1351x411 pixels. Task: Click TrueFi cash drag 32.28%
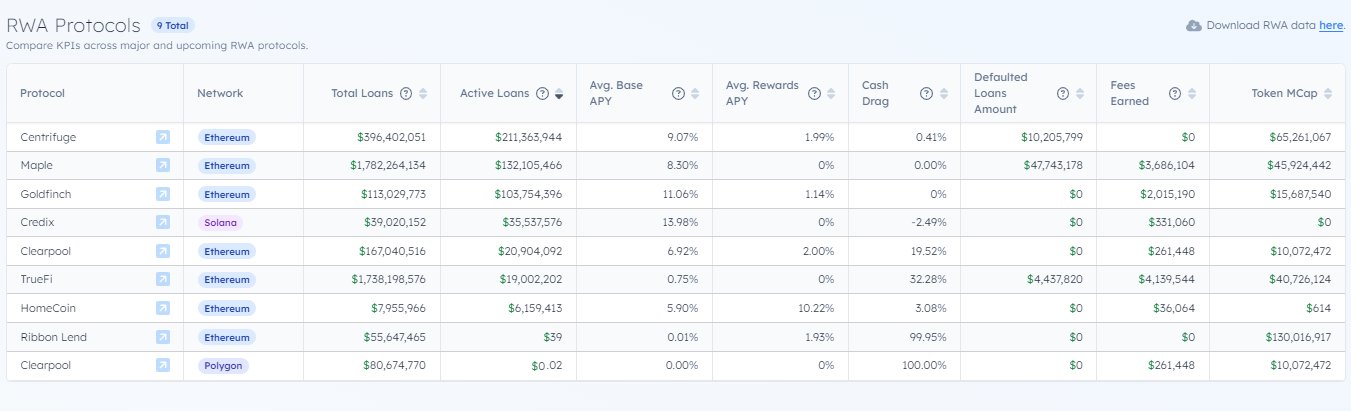click(928, 280)
